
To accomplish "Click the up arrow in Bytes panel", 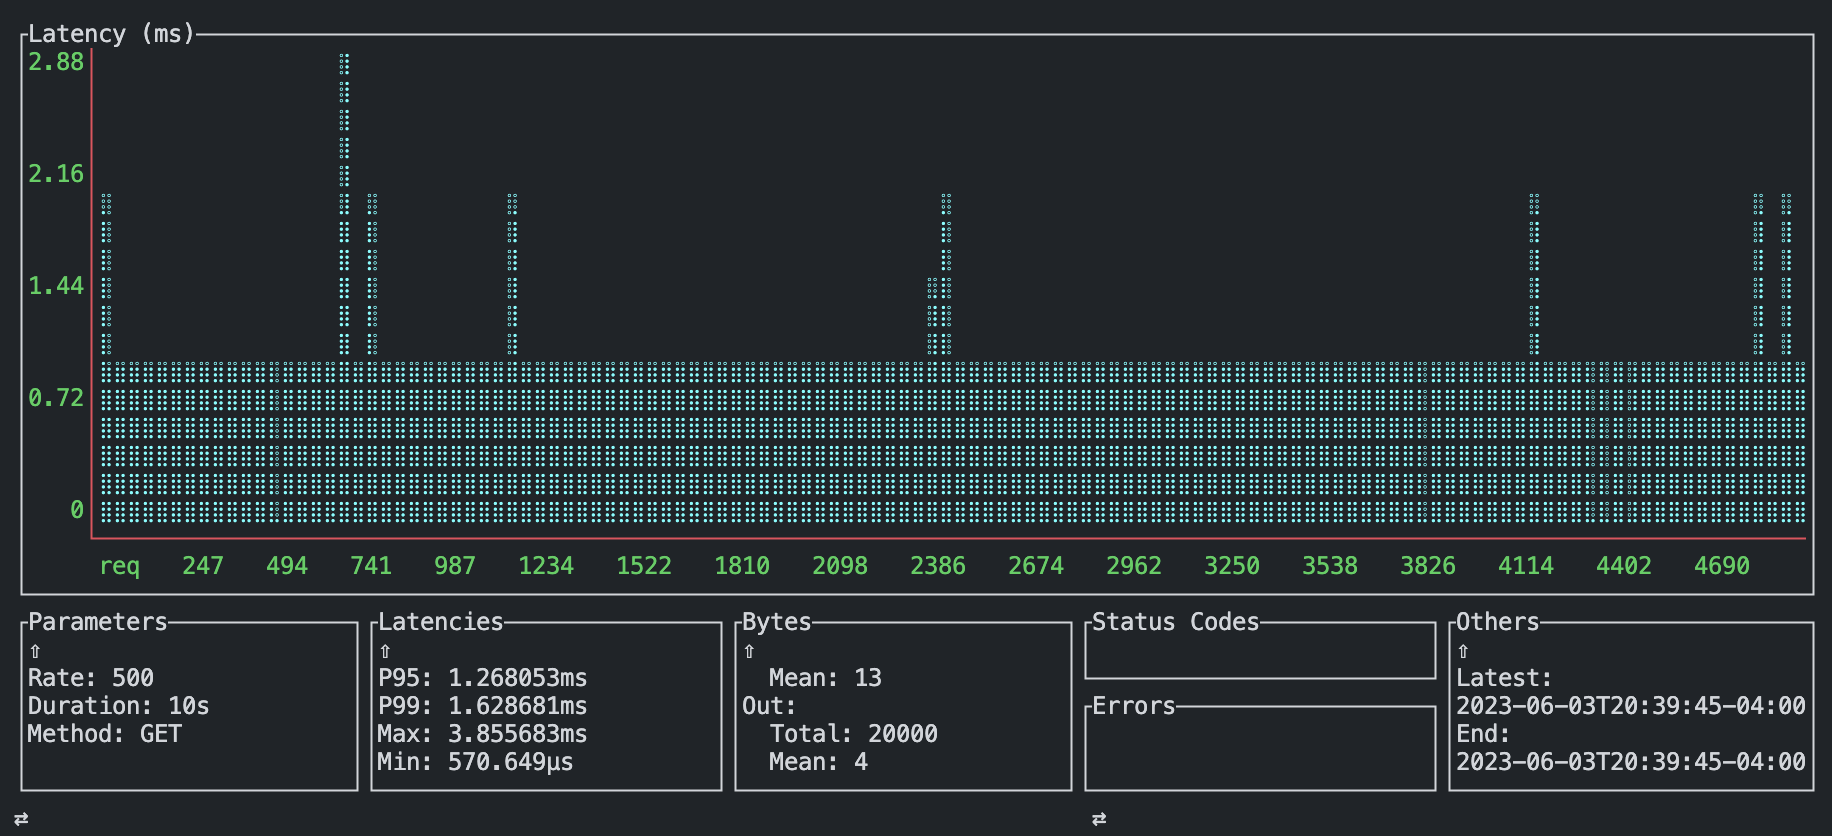I will click(x=749, y=651).
